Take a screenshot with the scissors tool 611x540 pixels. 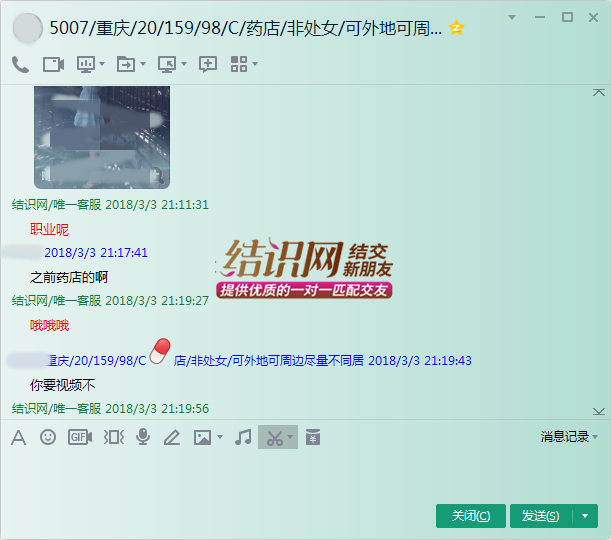(x=273, y=437)
